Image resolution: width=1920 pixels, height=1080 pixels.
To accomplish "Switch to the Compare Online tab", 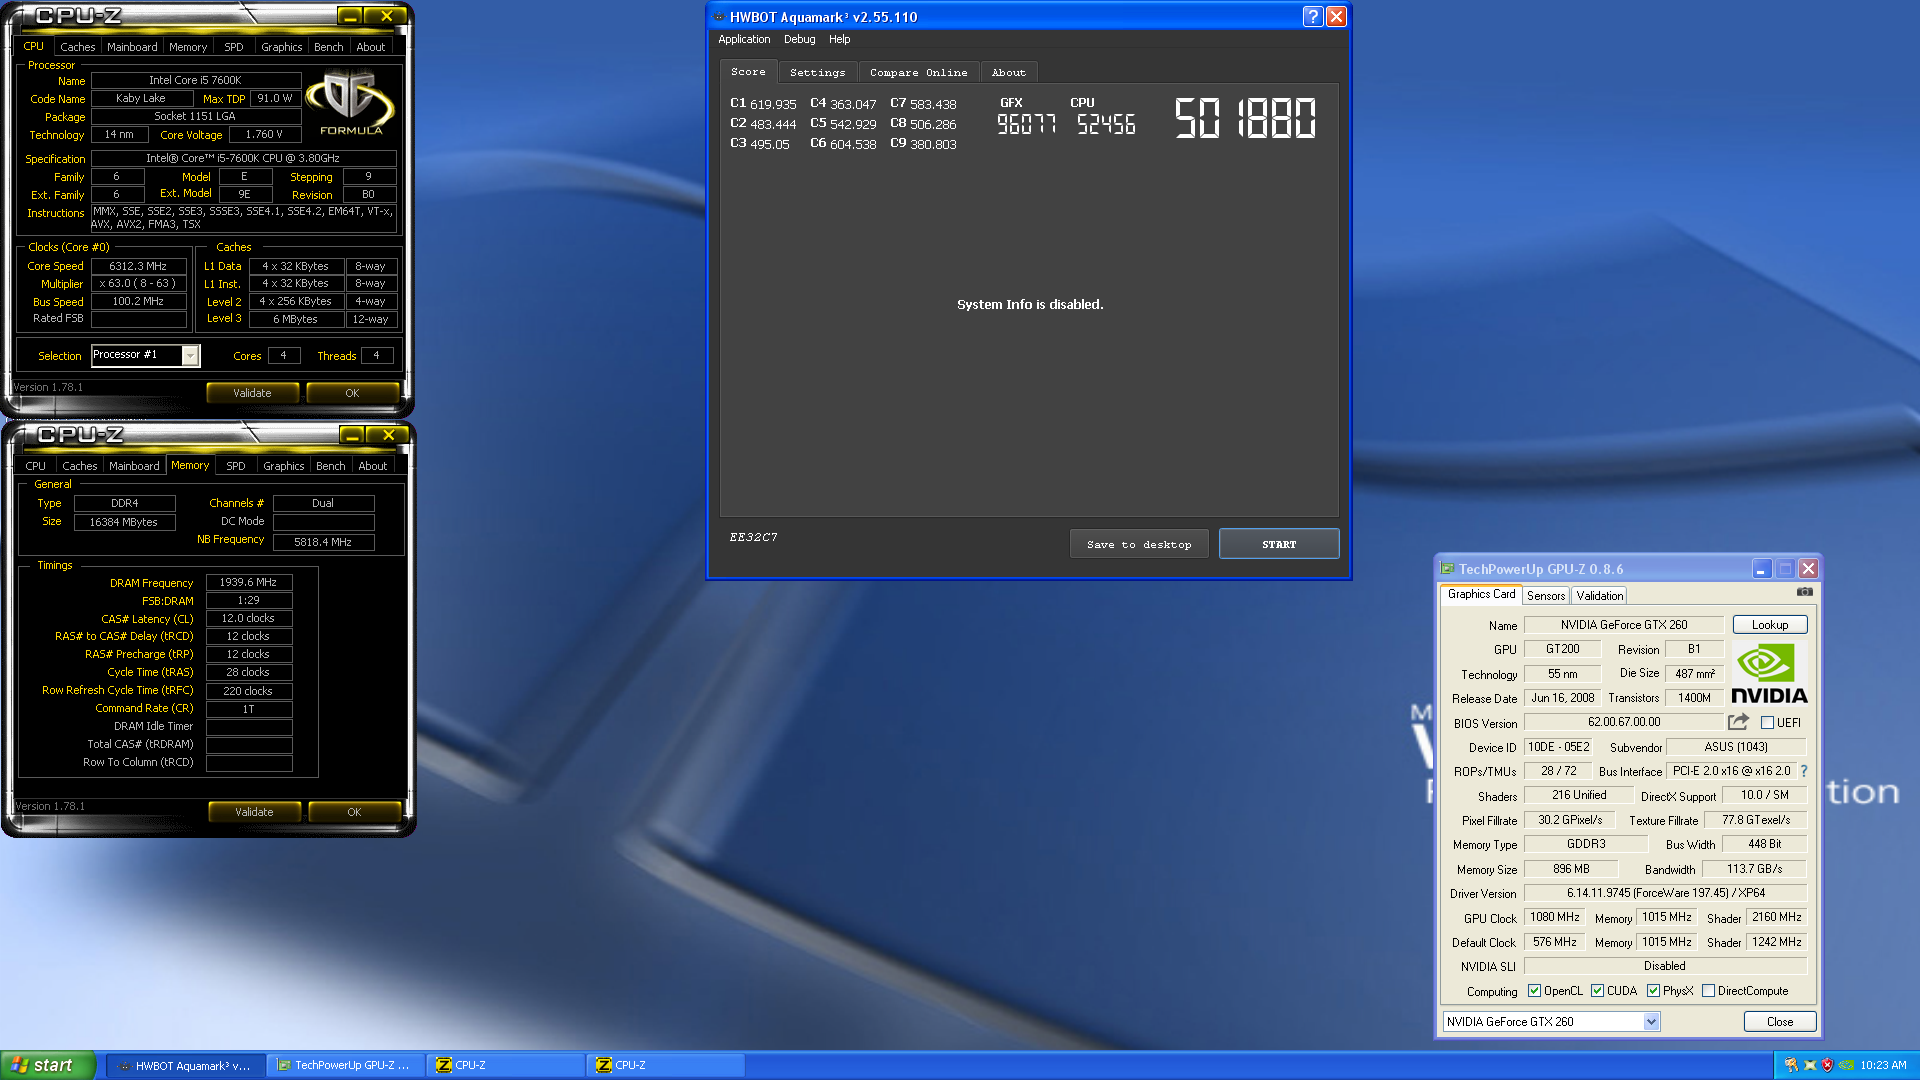I will pyautogui.click(x=918, y=73).
